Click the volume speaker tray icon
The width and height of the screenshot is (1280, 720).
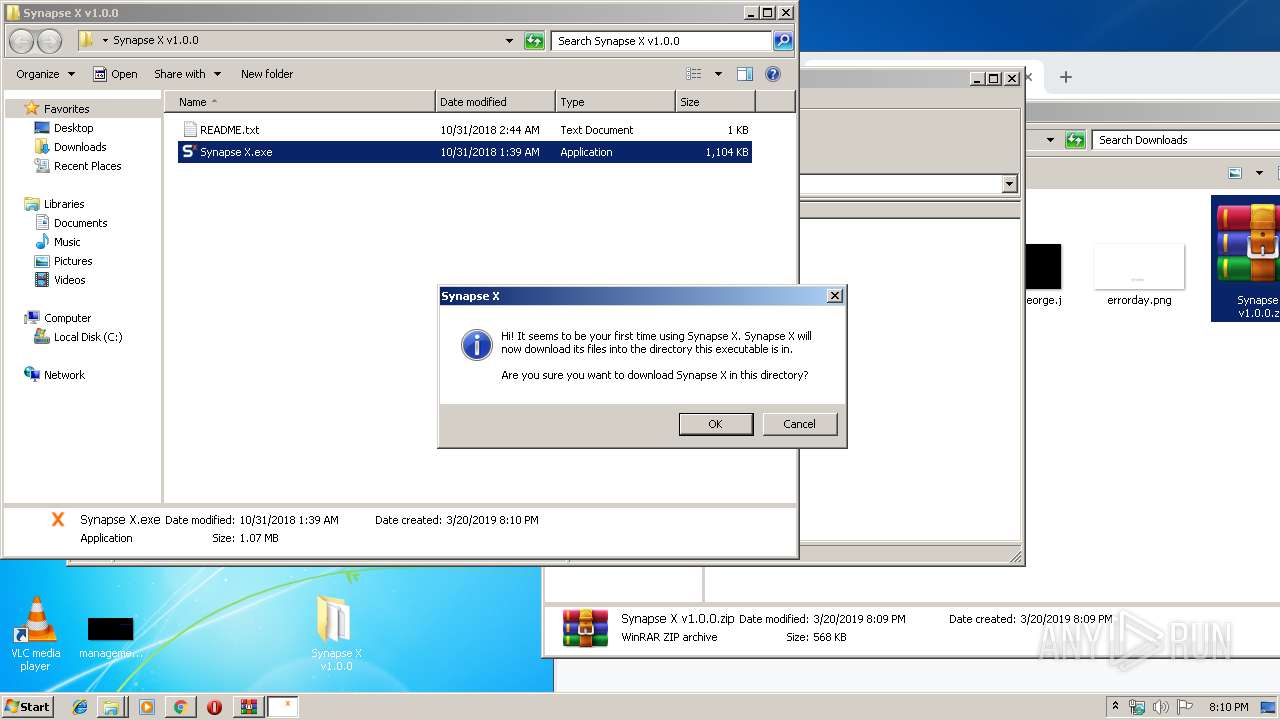click(x=1162, y=707)
